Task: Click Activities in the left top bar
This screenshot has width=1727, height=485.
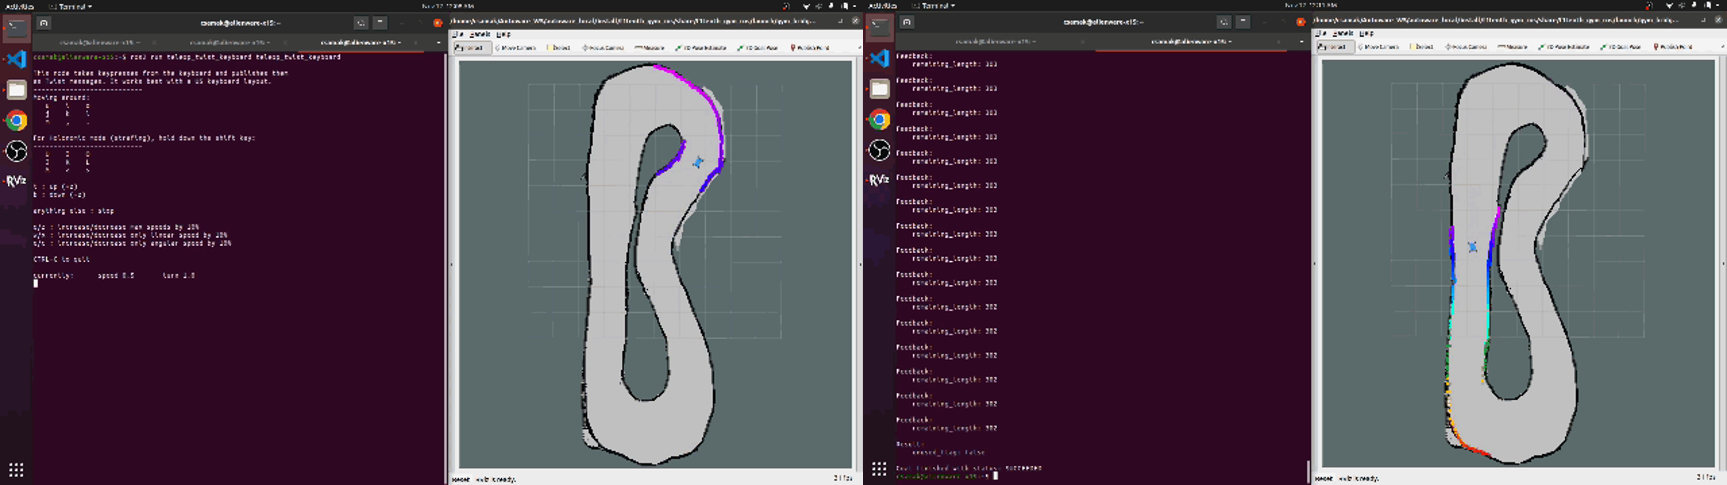Action: click(18, 6)
